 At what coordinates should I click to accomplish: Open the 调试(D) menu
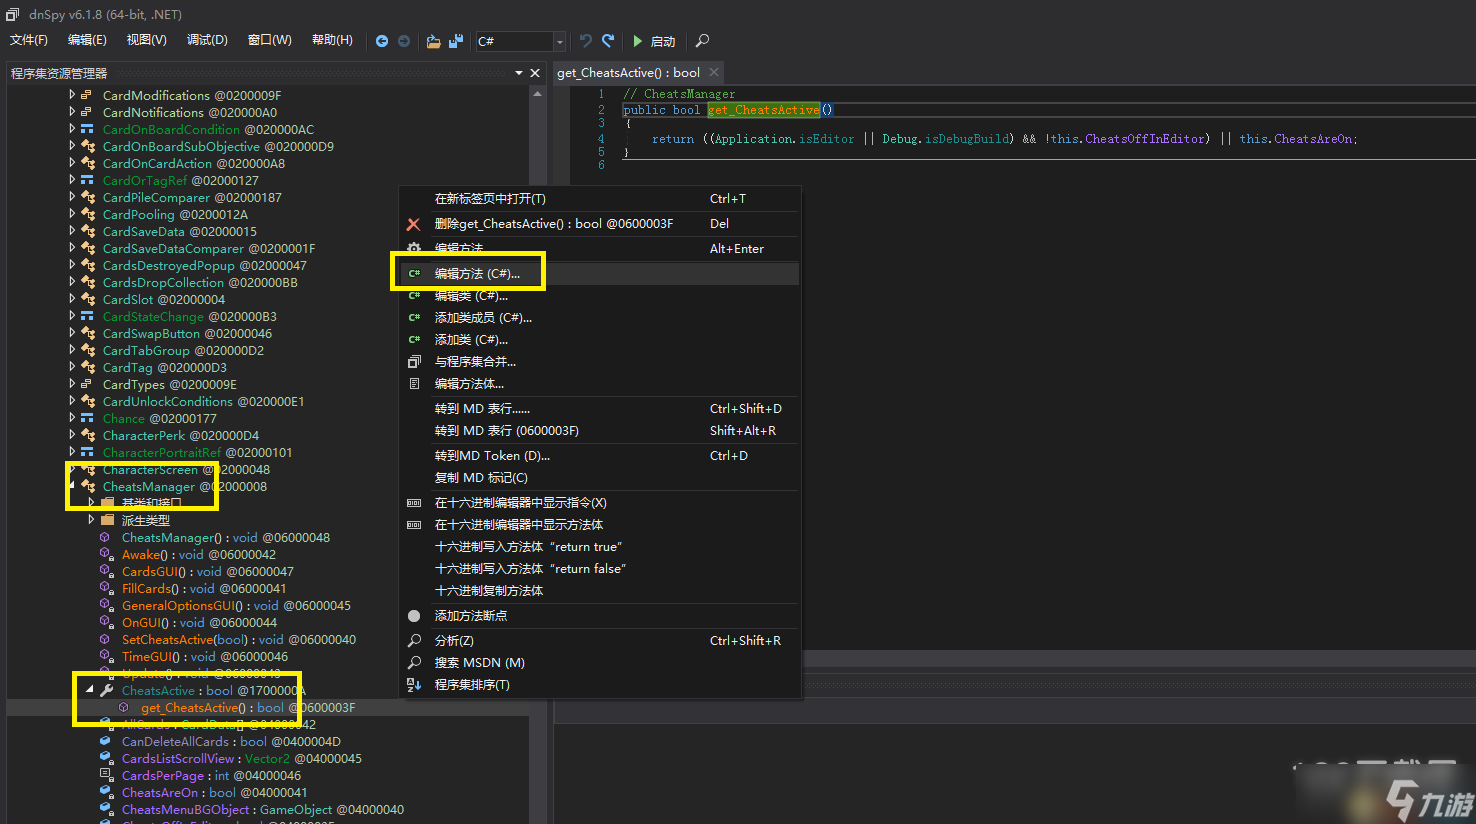tap(207, 40)
